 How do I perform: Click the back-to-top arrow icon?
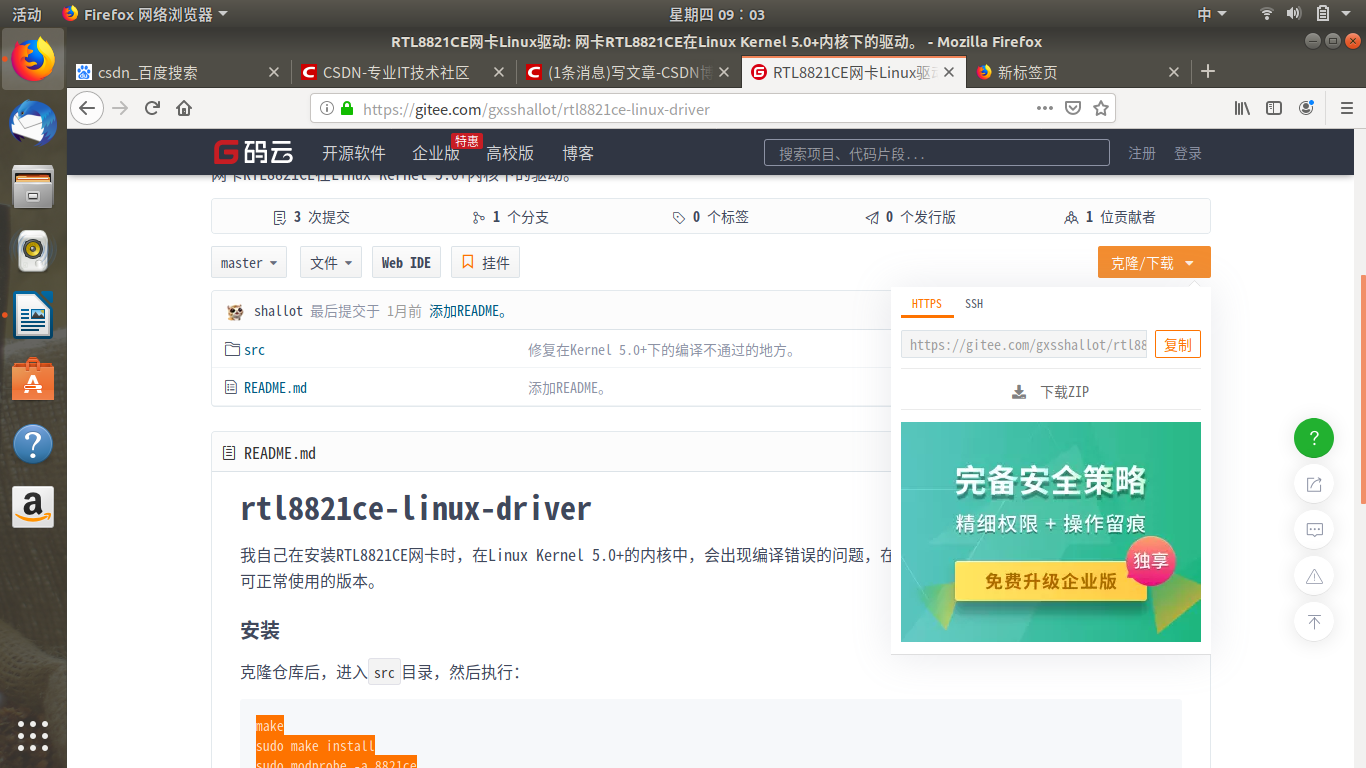(x=1314, y=622)
